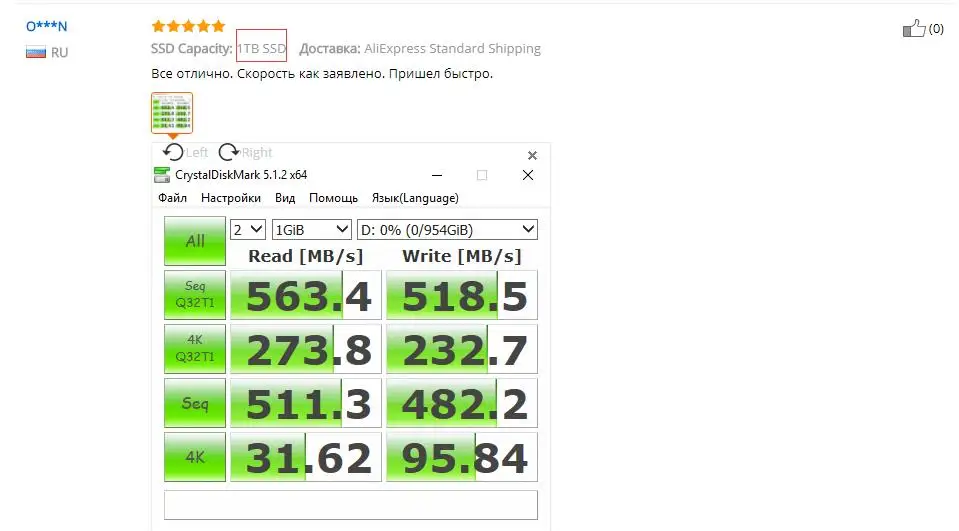
Task: Click the Write [MB/s] column header
Action: pos(462,256)
